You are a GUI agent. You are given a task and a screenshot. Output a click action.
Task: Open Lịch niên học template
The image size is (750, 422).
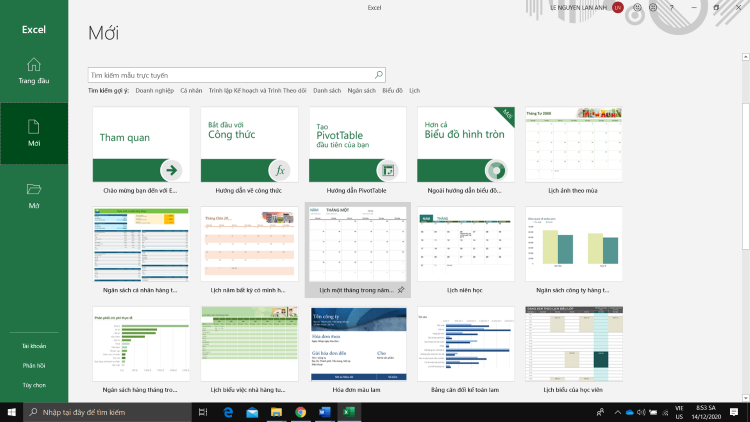tap(466, 244)
